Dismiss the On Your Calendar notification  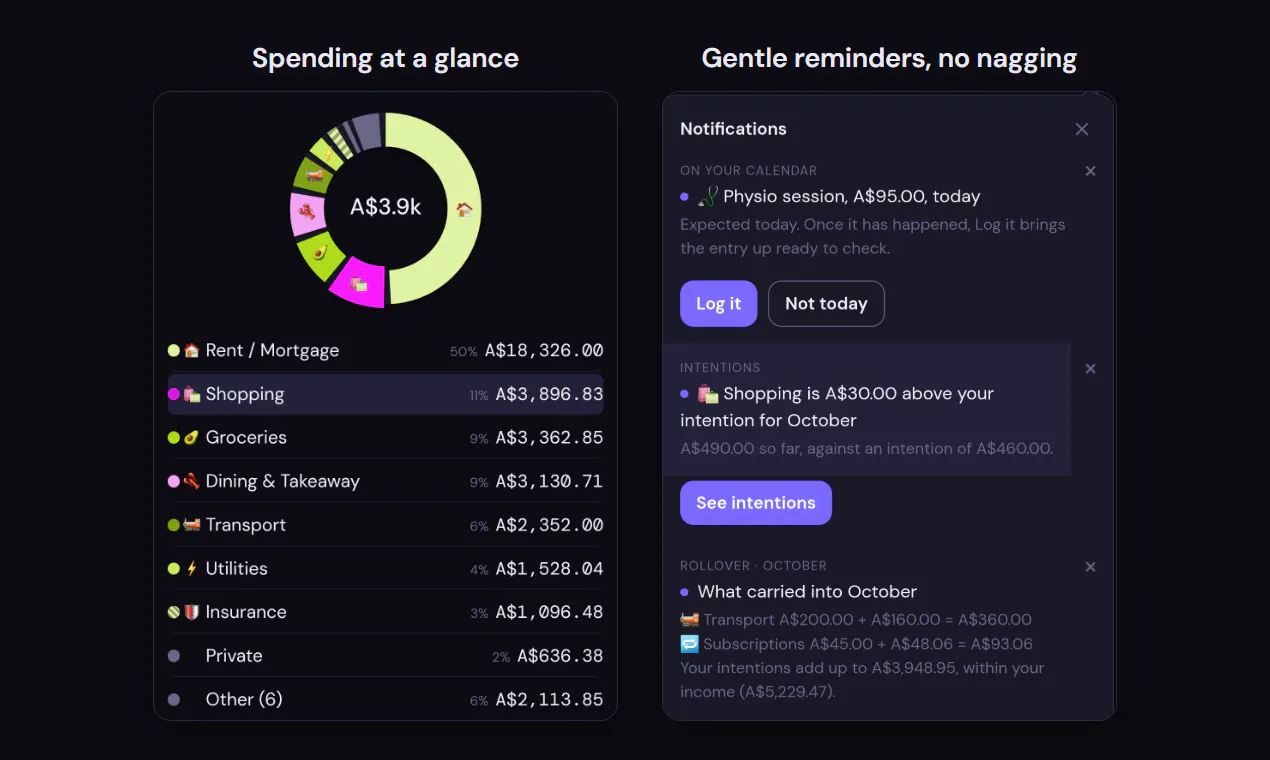tap(1091, 171)
